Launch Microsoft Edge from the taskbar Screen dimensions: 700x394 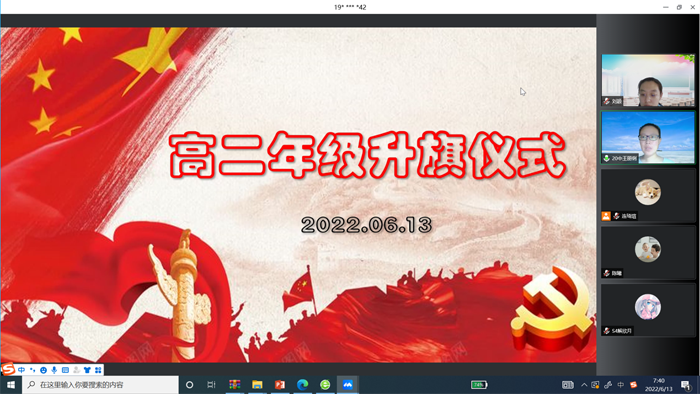303,385
